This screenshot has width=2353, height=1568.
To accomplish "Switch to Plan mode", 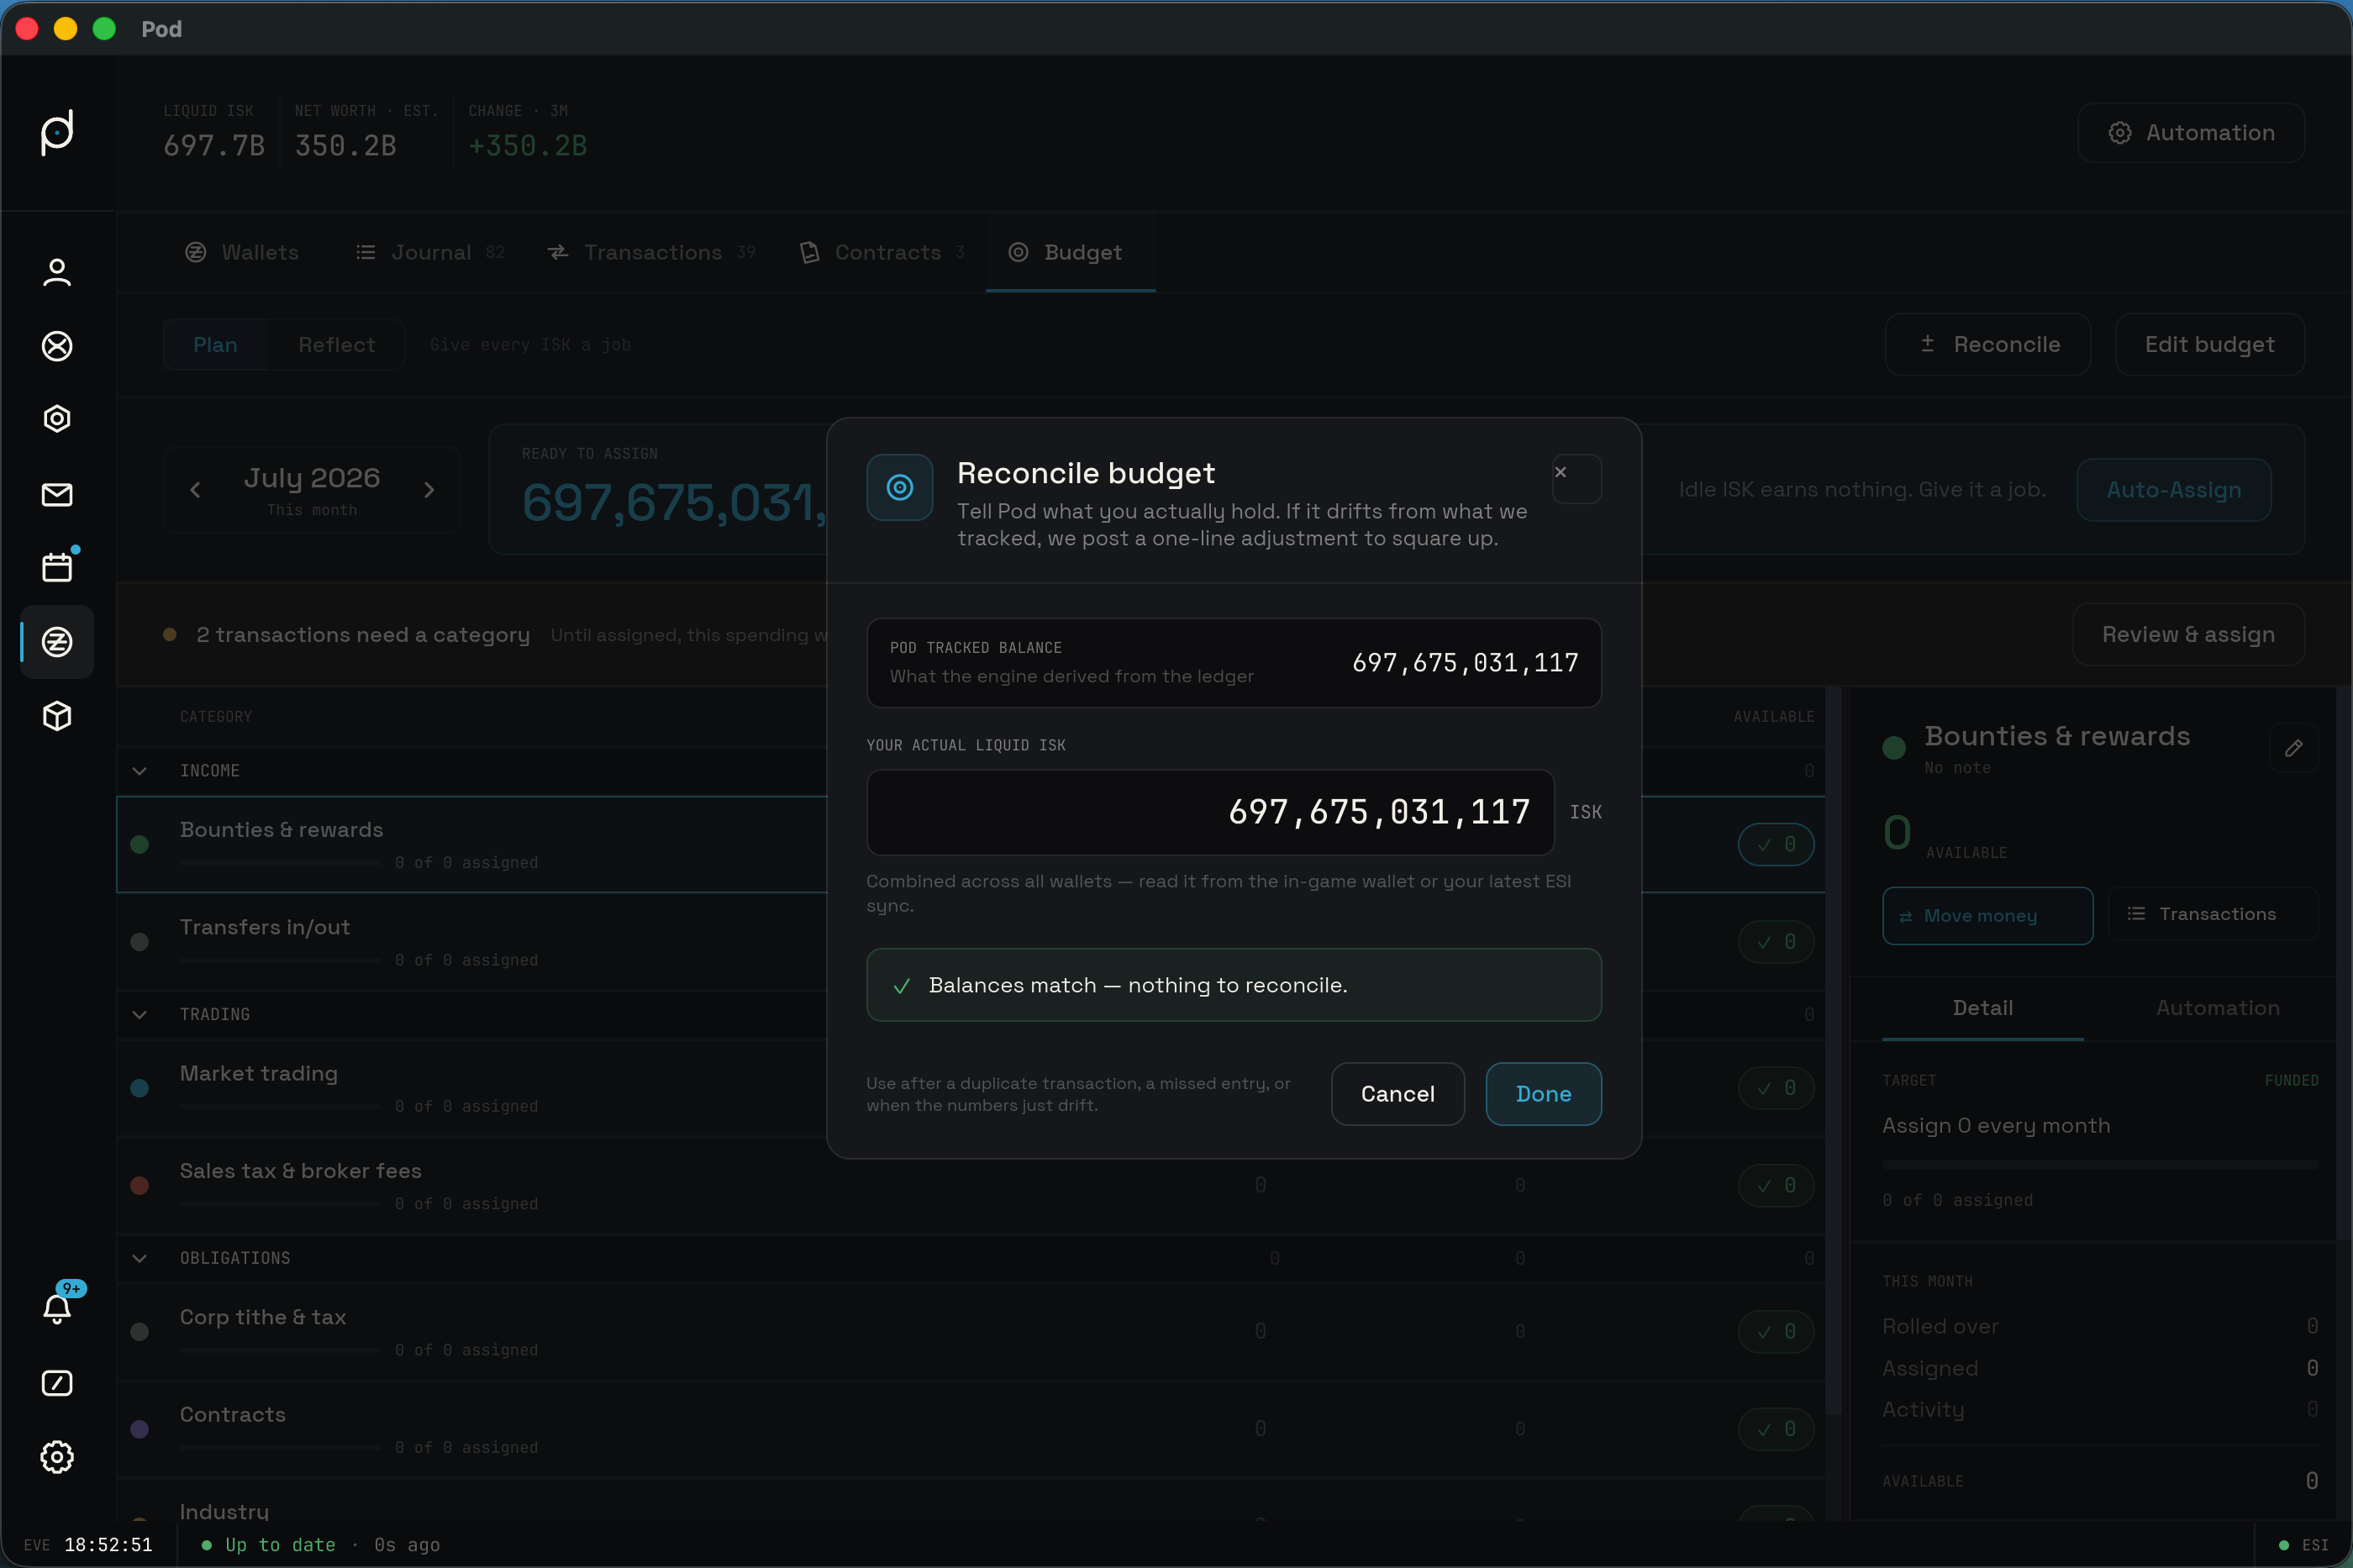I will pyautogui.click(x=215, y=345).
